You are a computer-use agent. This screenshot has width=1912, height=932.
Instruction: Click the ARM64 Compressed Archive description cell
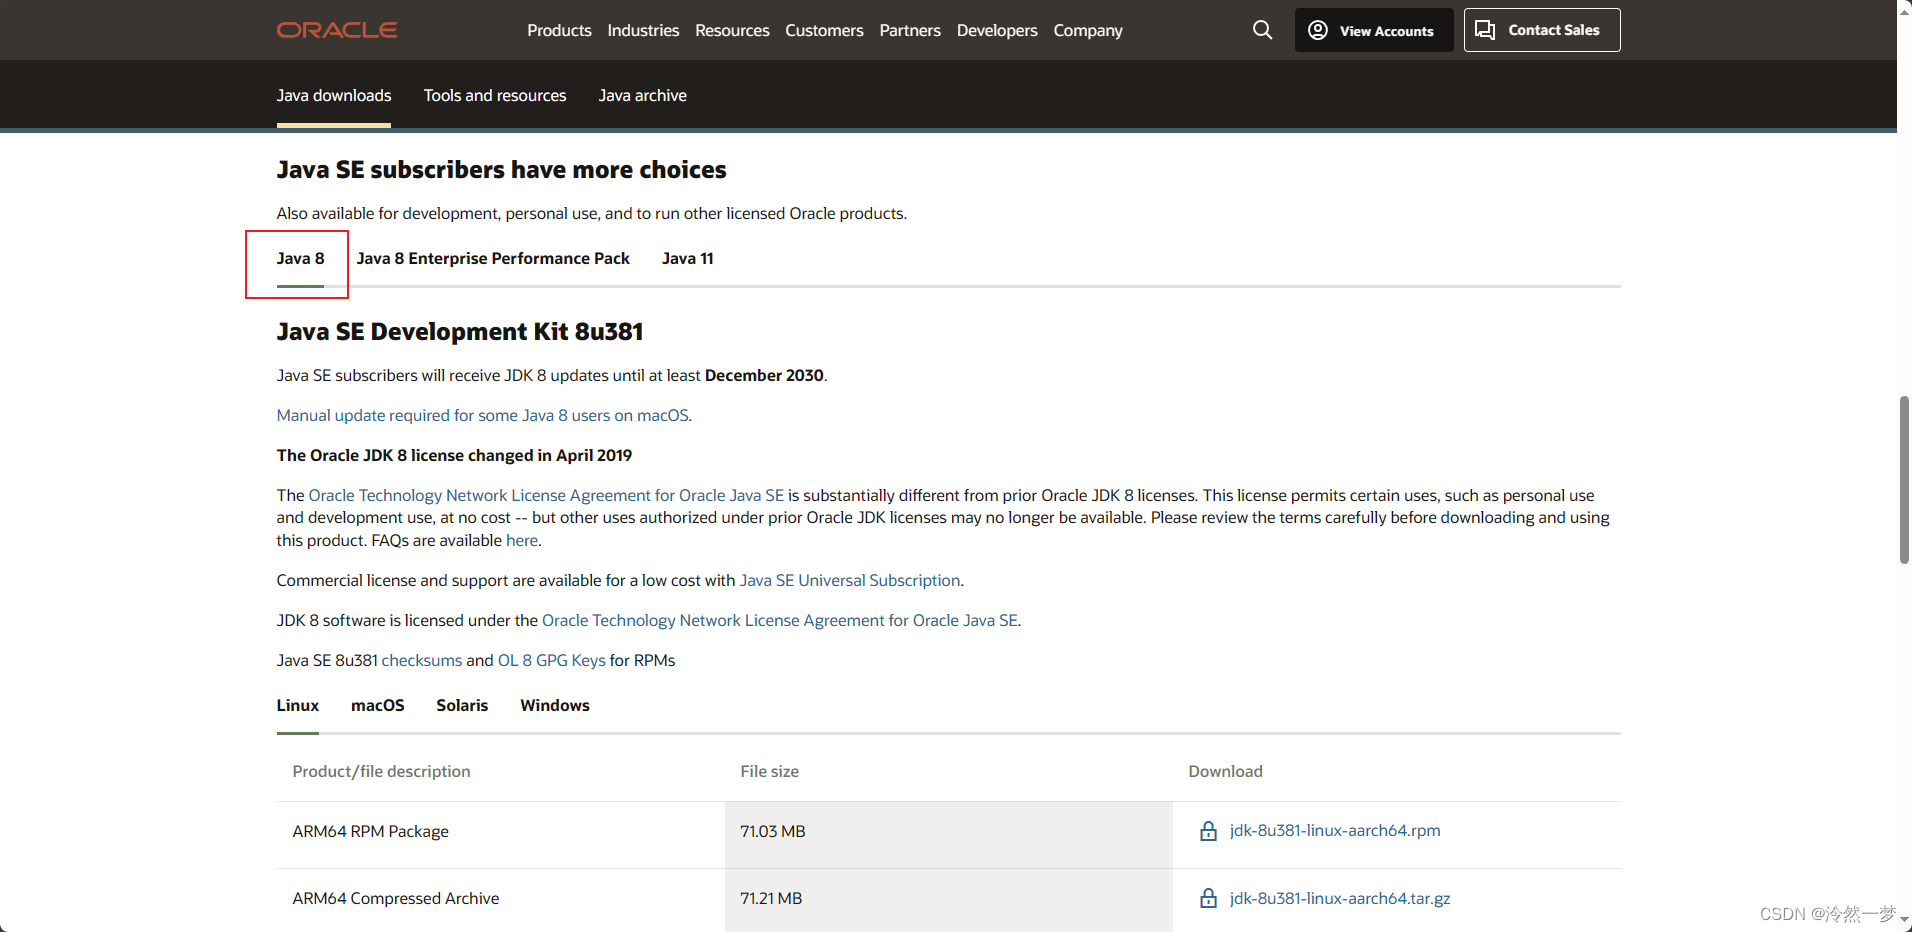[x=501, y=900]
